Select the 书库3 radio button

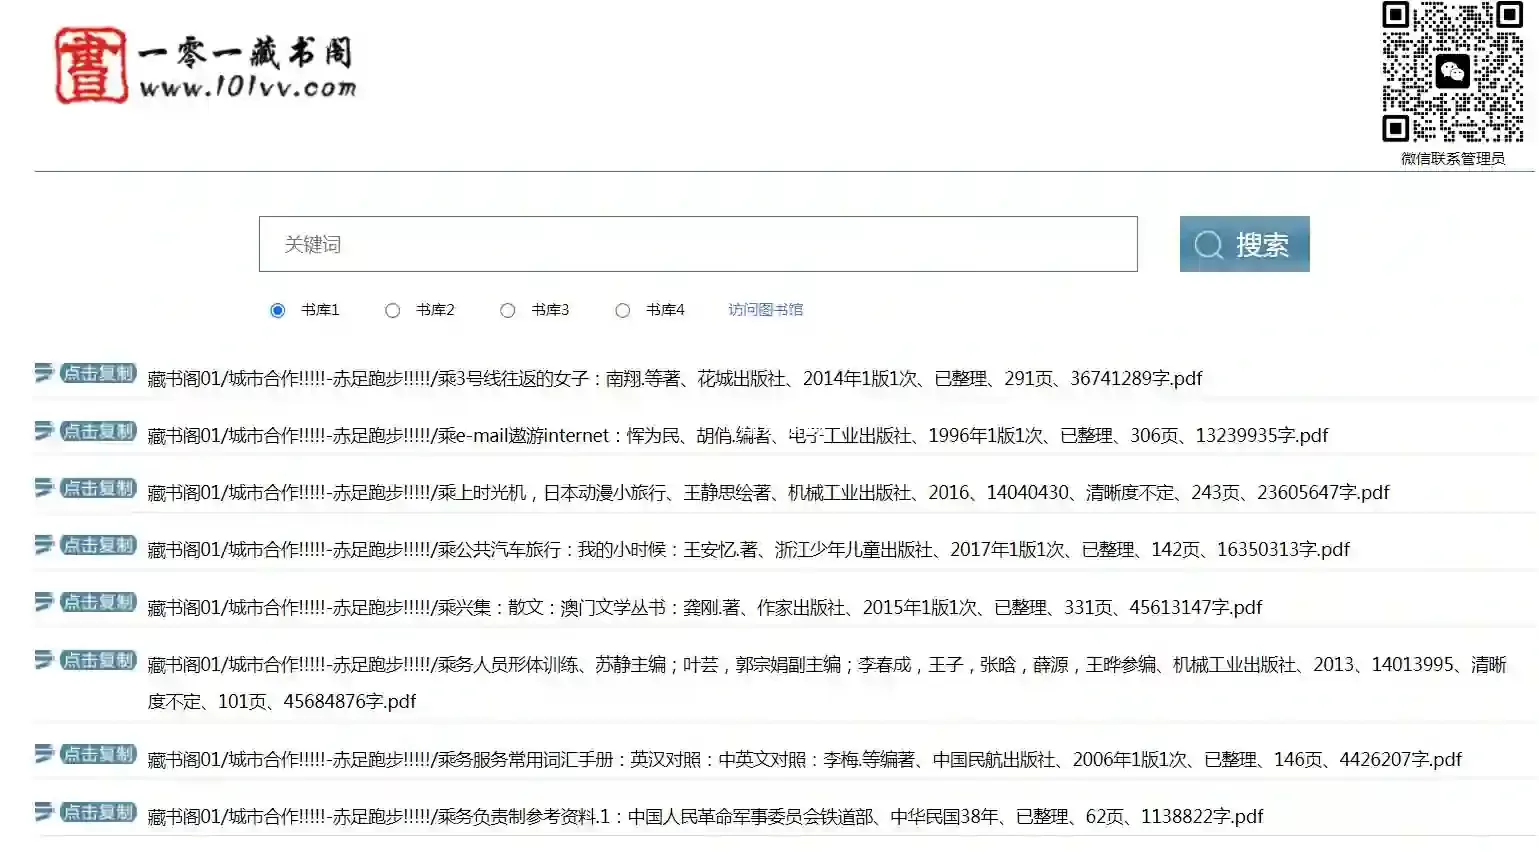pos(508,311)
